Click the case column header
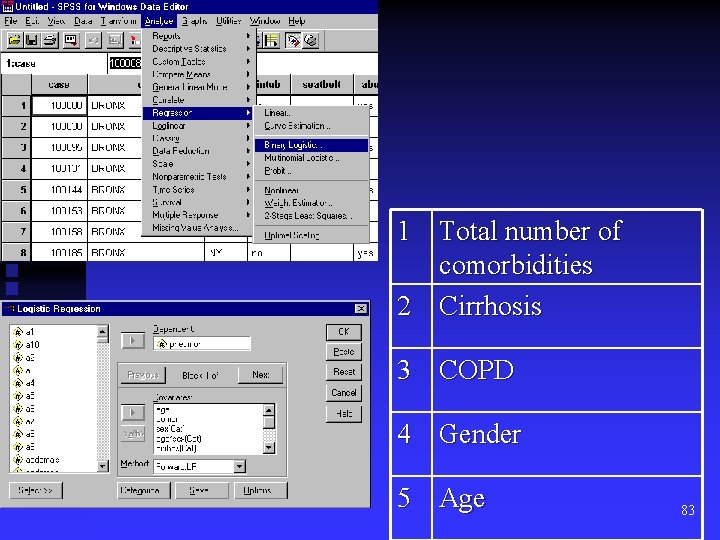The width and height of the screenshot is (720, 540). pos(59,84)
